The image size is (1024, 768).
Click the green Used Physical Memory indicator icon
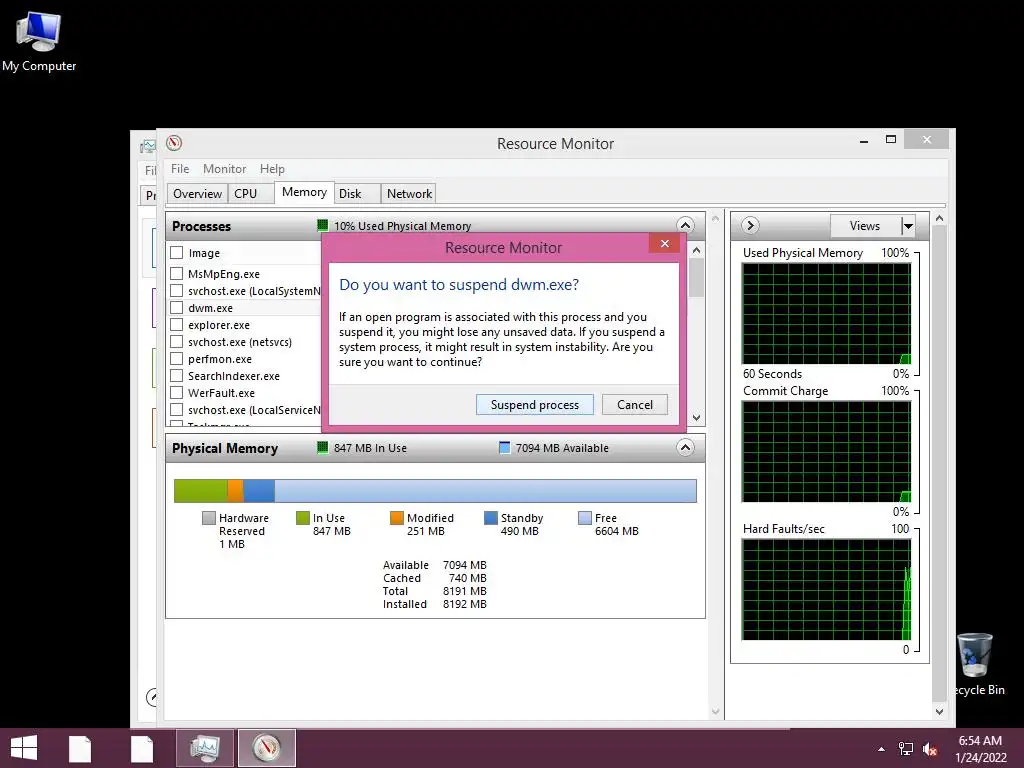click(x=322, y=225)
